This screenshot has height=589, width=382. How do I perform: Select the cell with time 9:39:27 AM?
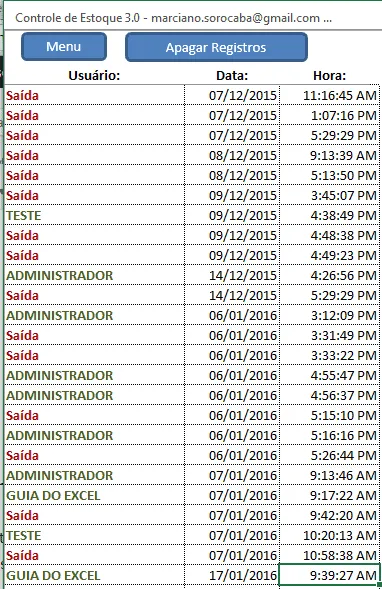pos(329,575)
